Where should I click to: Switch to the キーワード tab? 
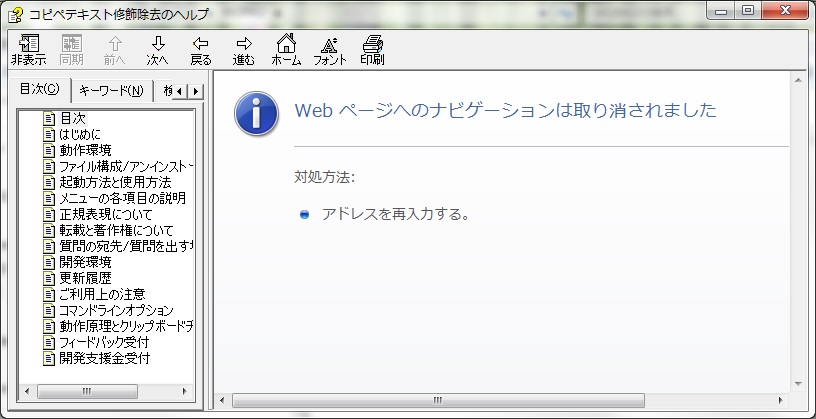tap(111, 91)
